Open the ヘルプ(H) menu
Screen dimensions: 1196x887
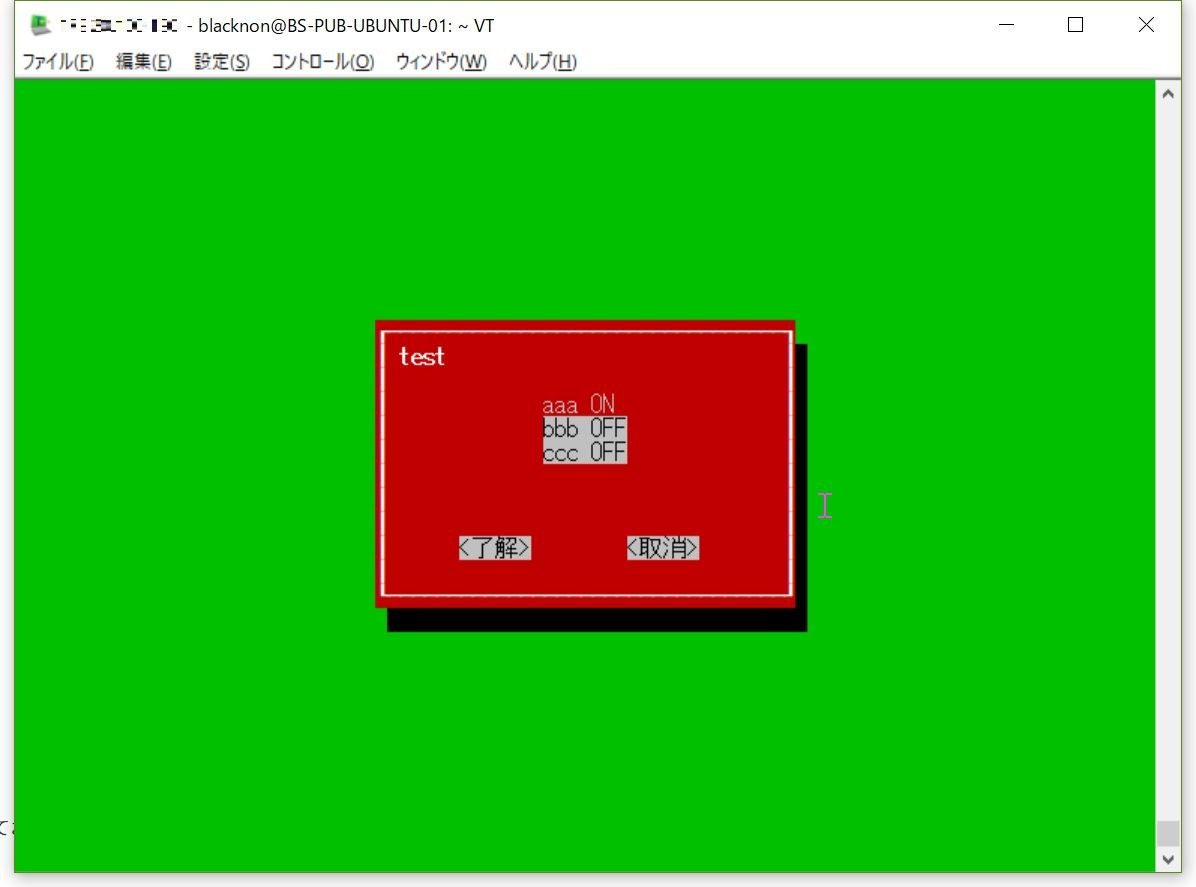point(543,62)
